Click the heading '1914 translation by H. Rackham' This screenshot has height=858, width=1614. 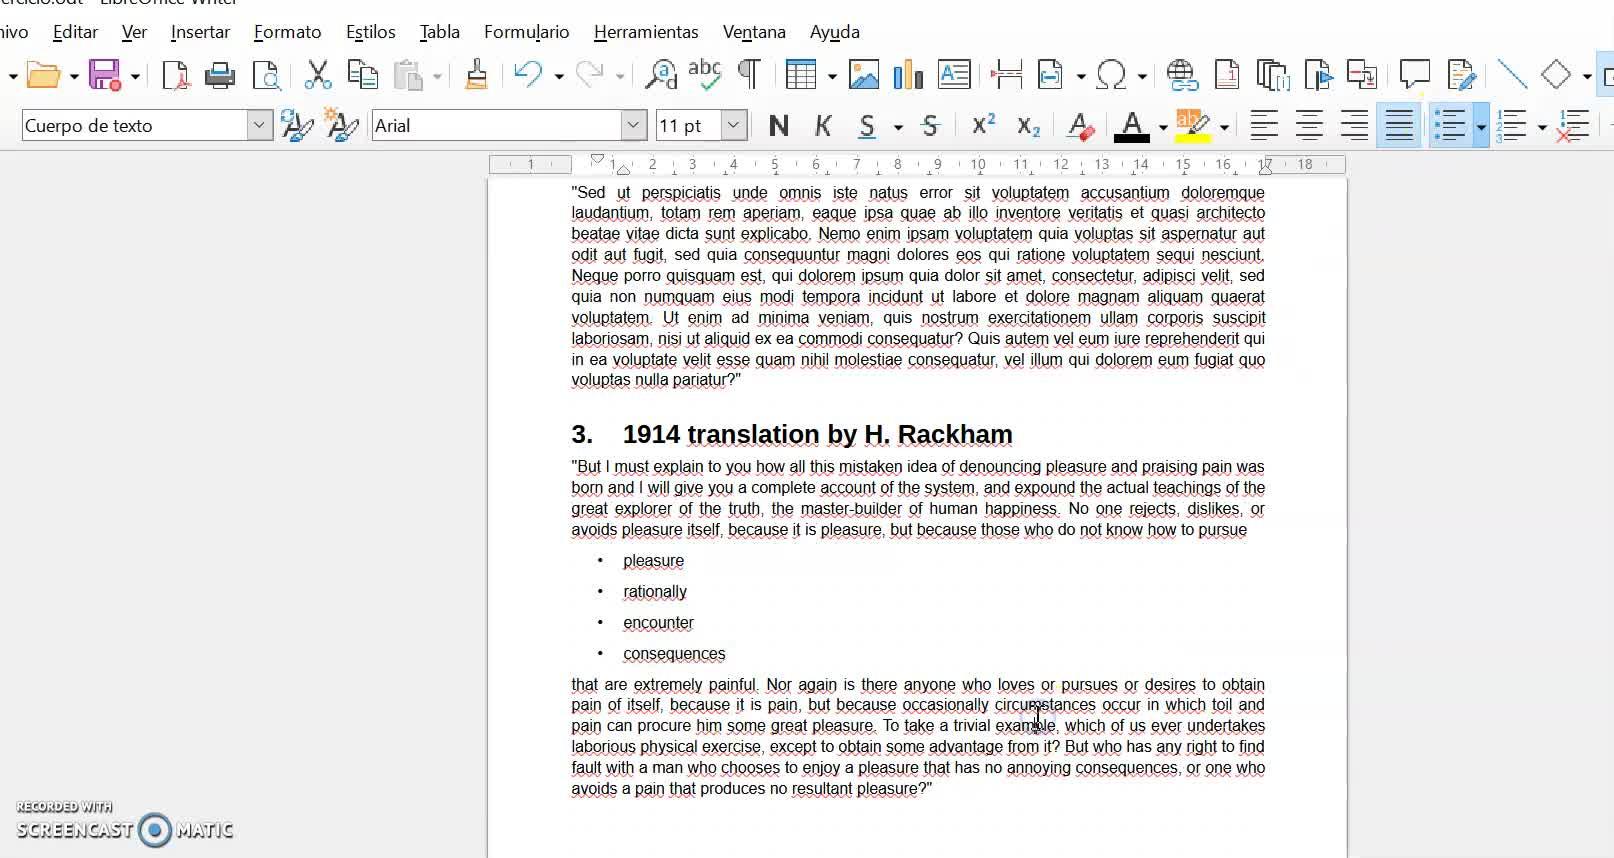click(817, 434)
